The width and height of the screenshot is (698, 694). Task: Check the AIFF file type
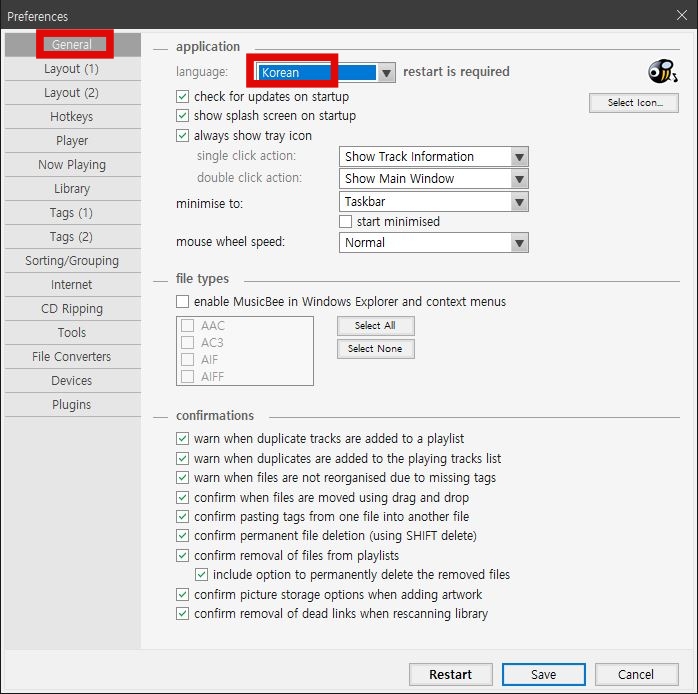187,377
